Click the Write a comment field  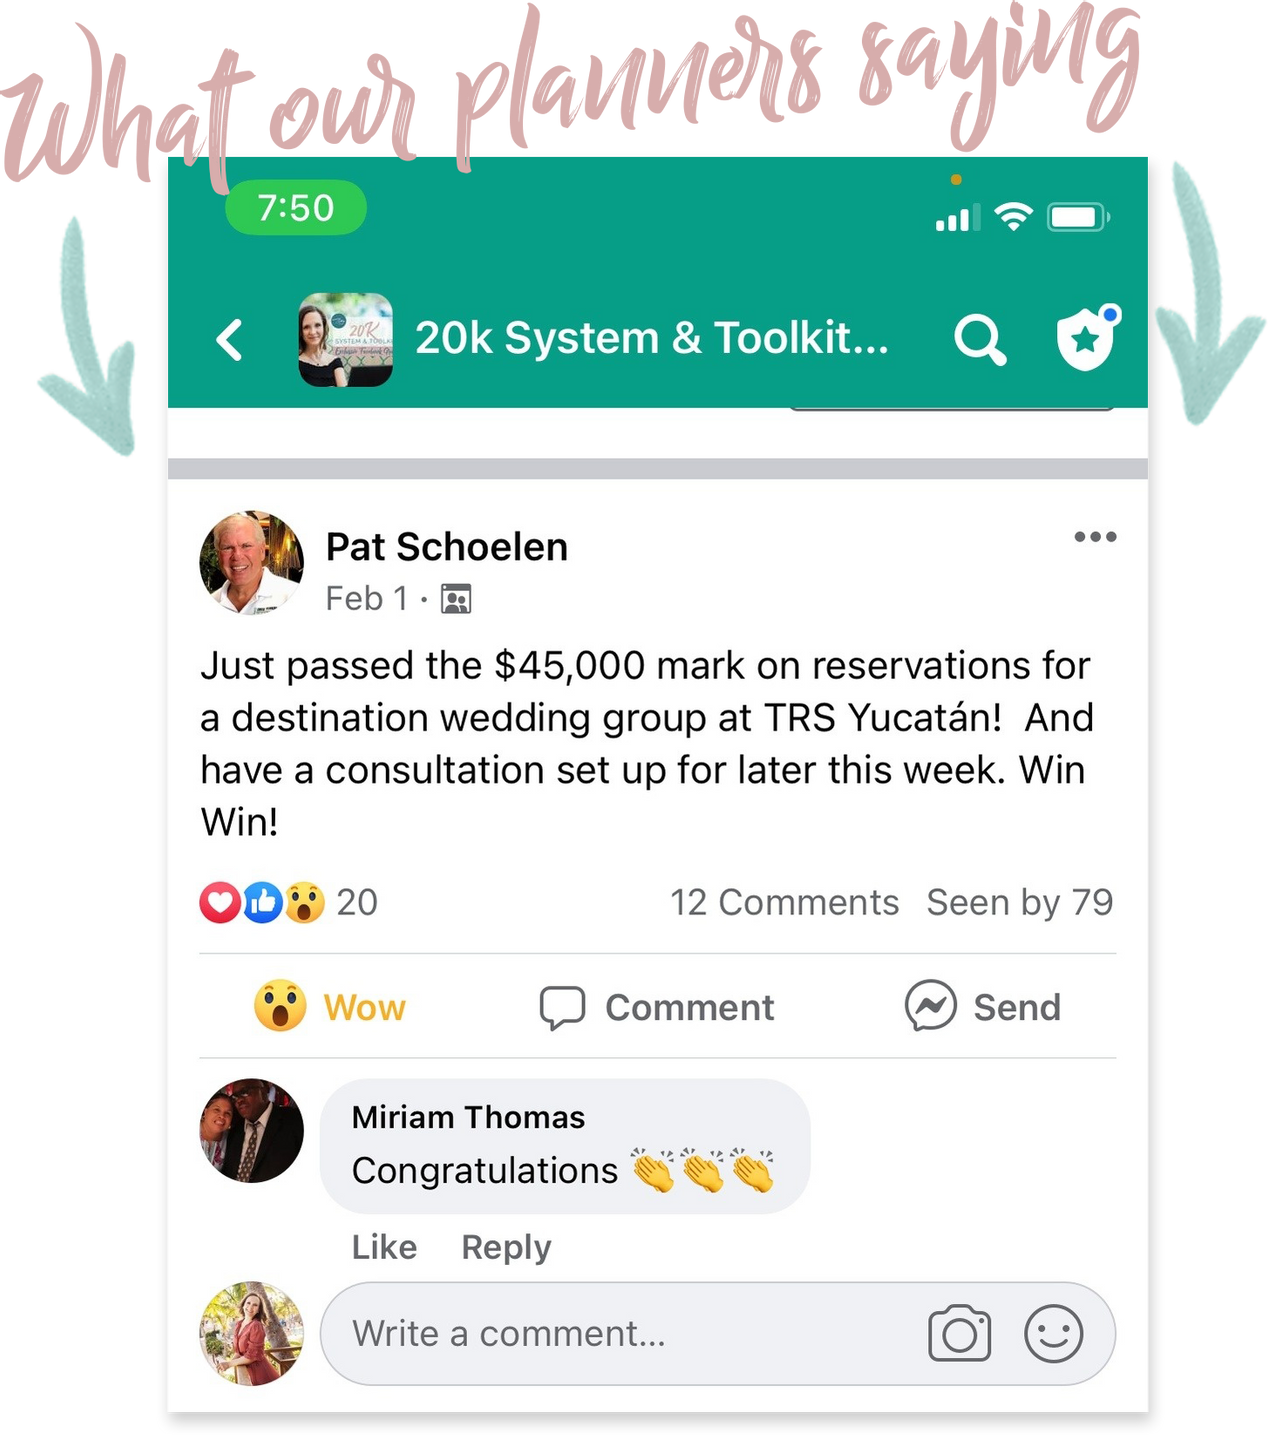[x=718, y=1334]
